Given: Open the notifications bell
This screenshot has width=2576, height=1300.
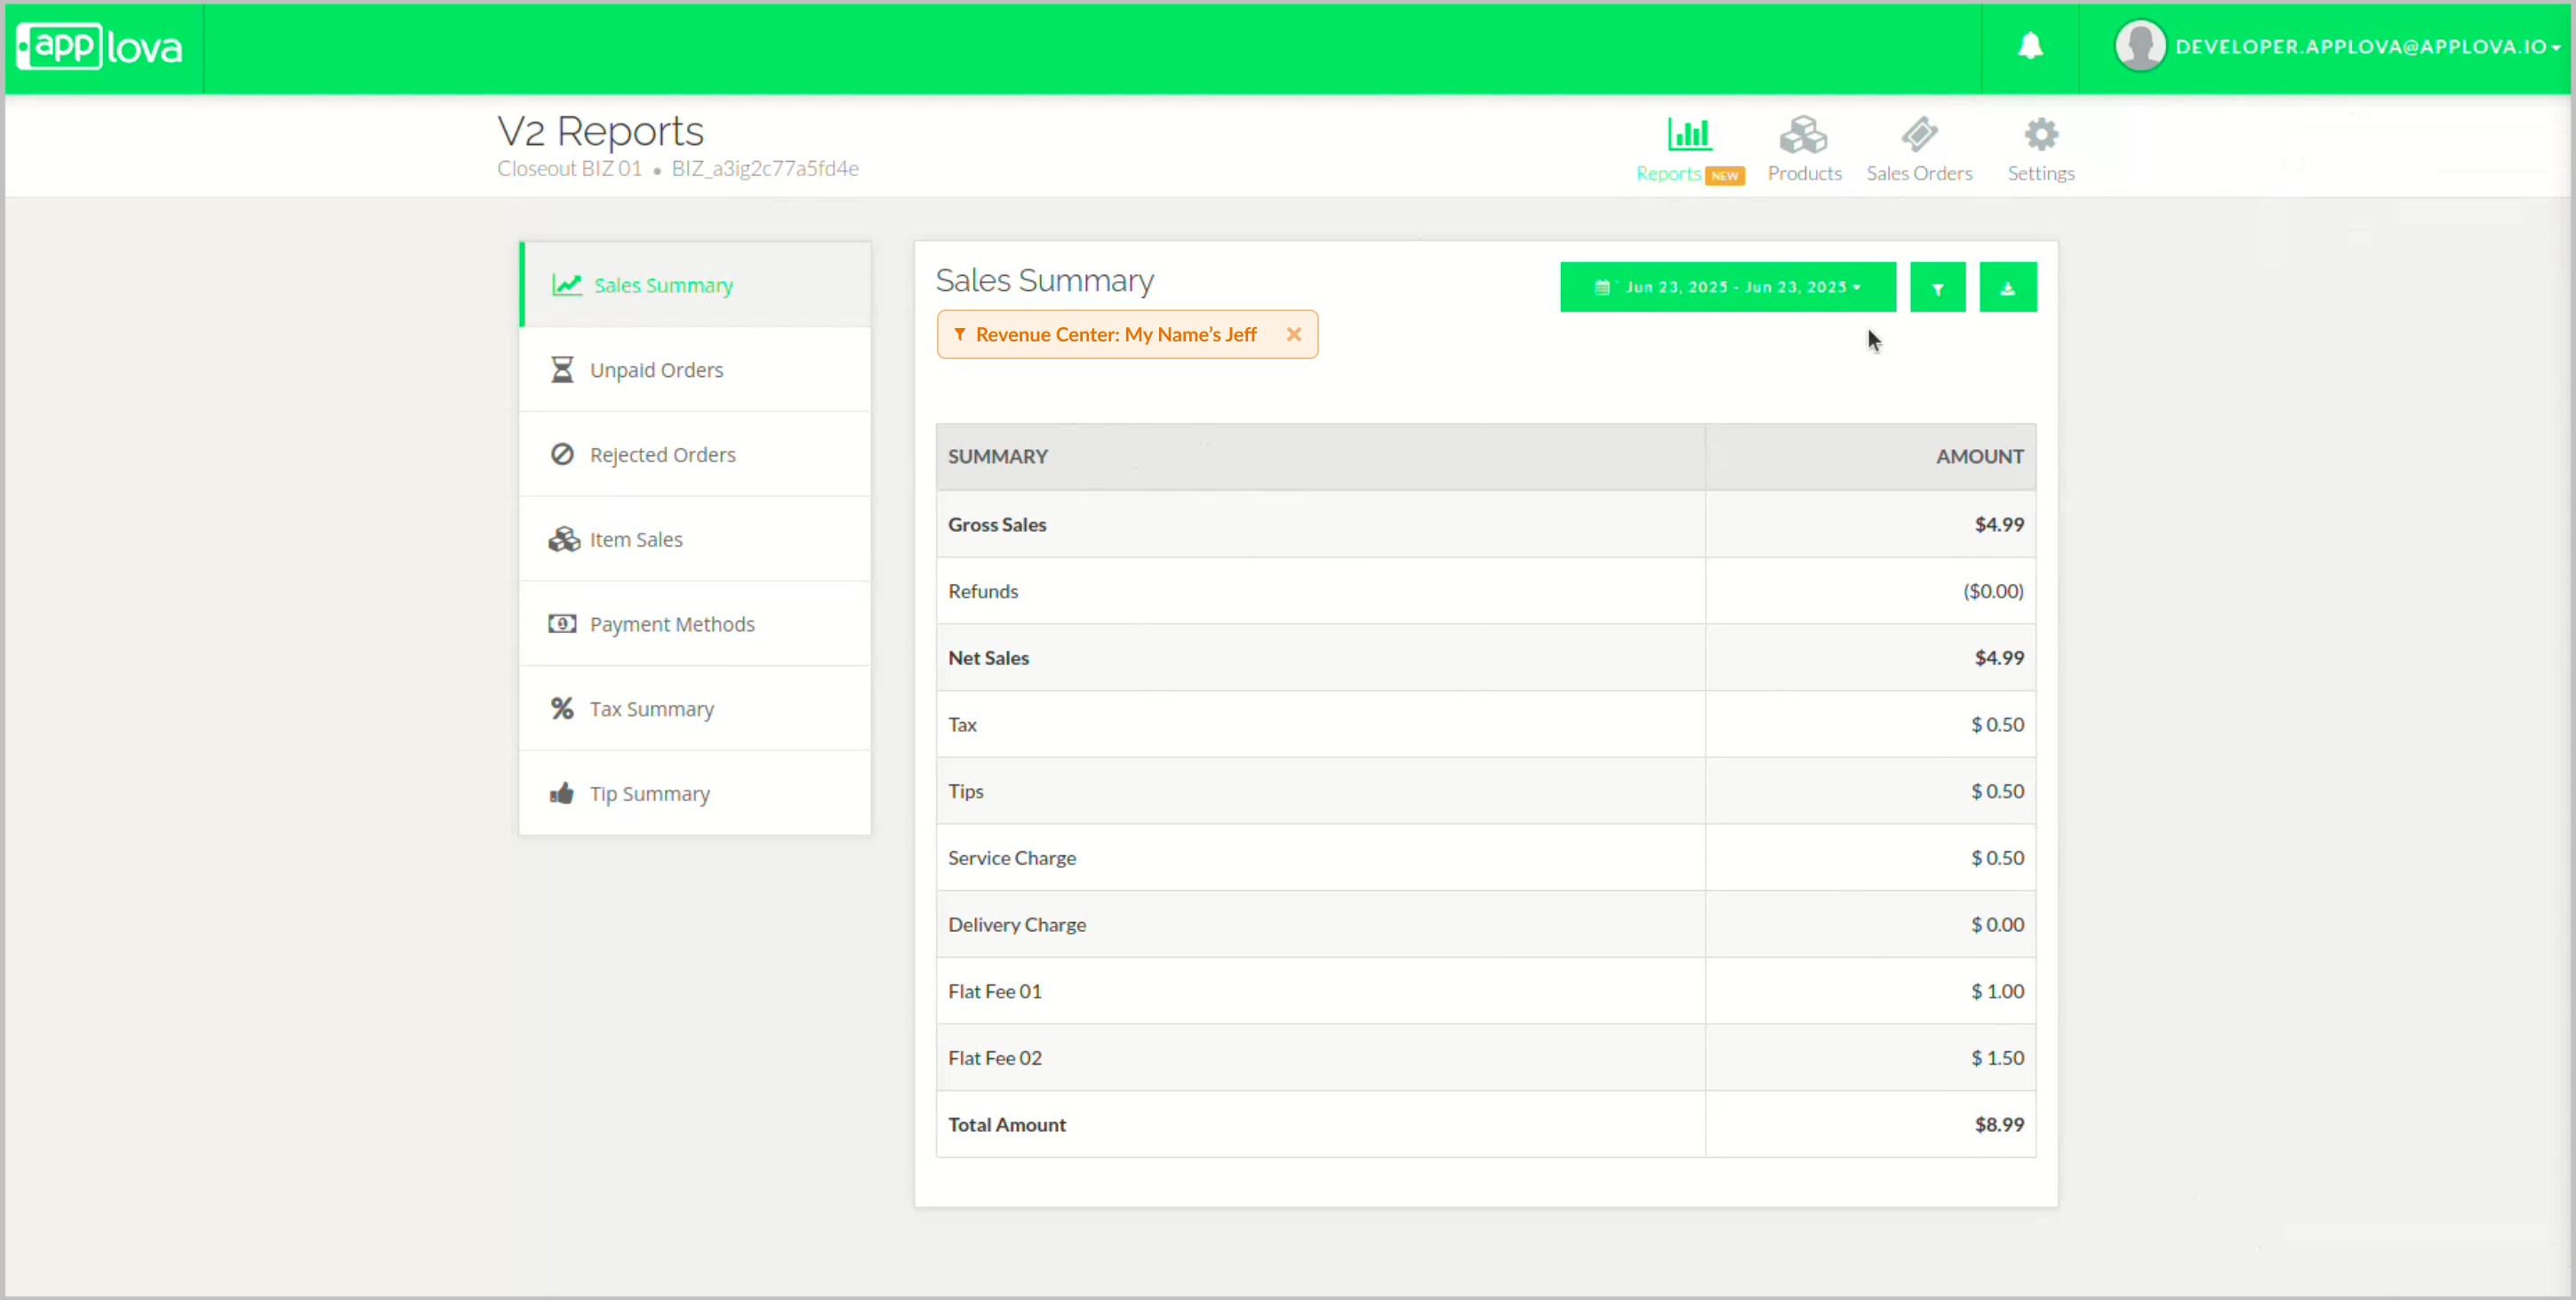Looking at the screenshot, I should click(x=2030, y=46).
